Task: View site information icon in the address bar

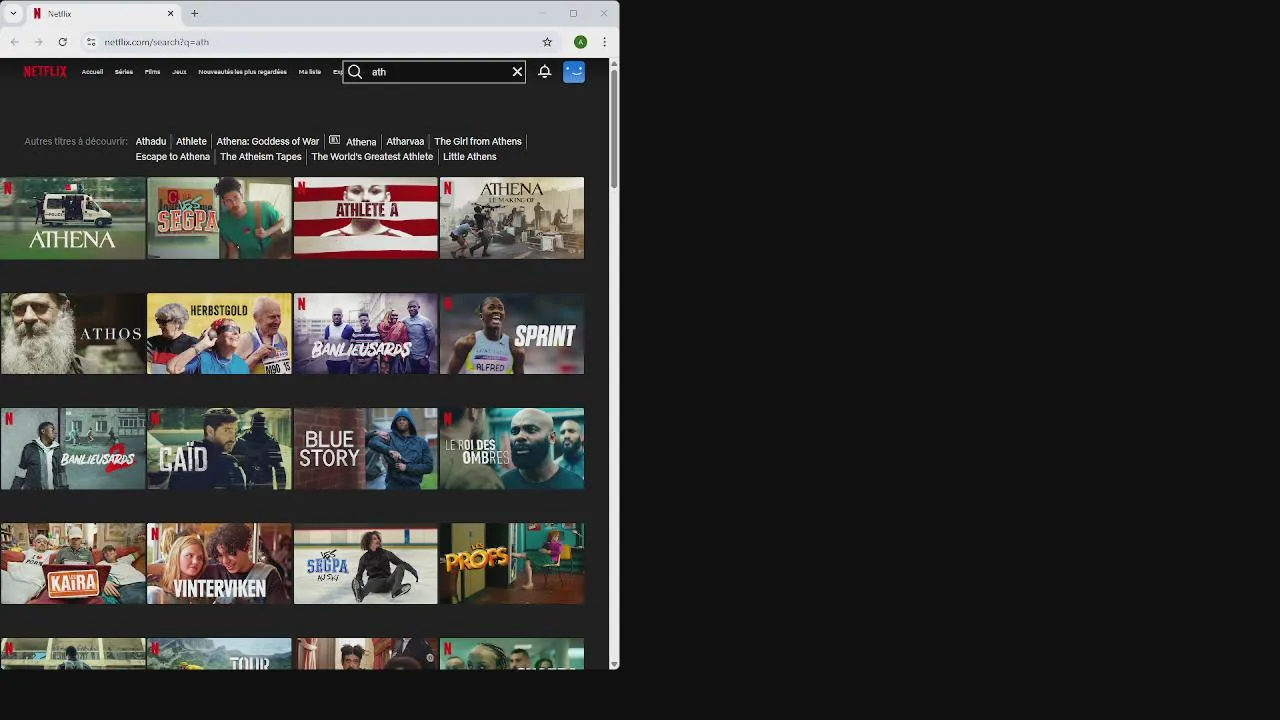Action: [90, 42]
